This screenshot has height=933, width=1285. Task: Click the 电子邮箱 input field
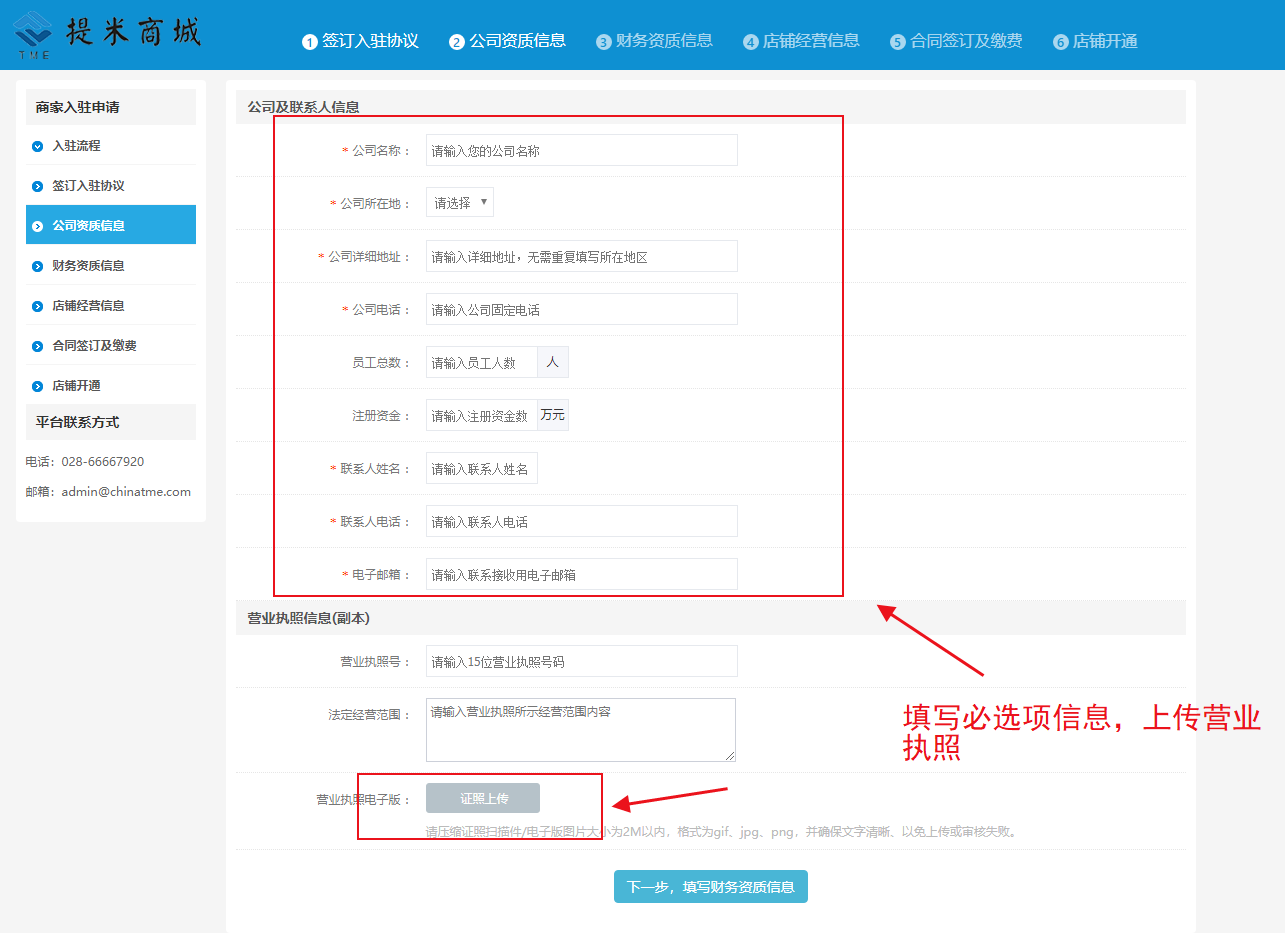(581, 575)
